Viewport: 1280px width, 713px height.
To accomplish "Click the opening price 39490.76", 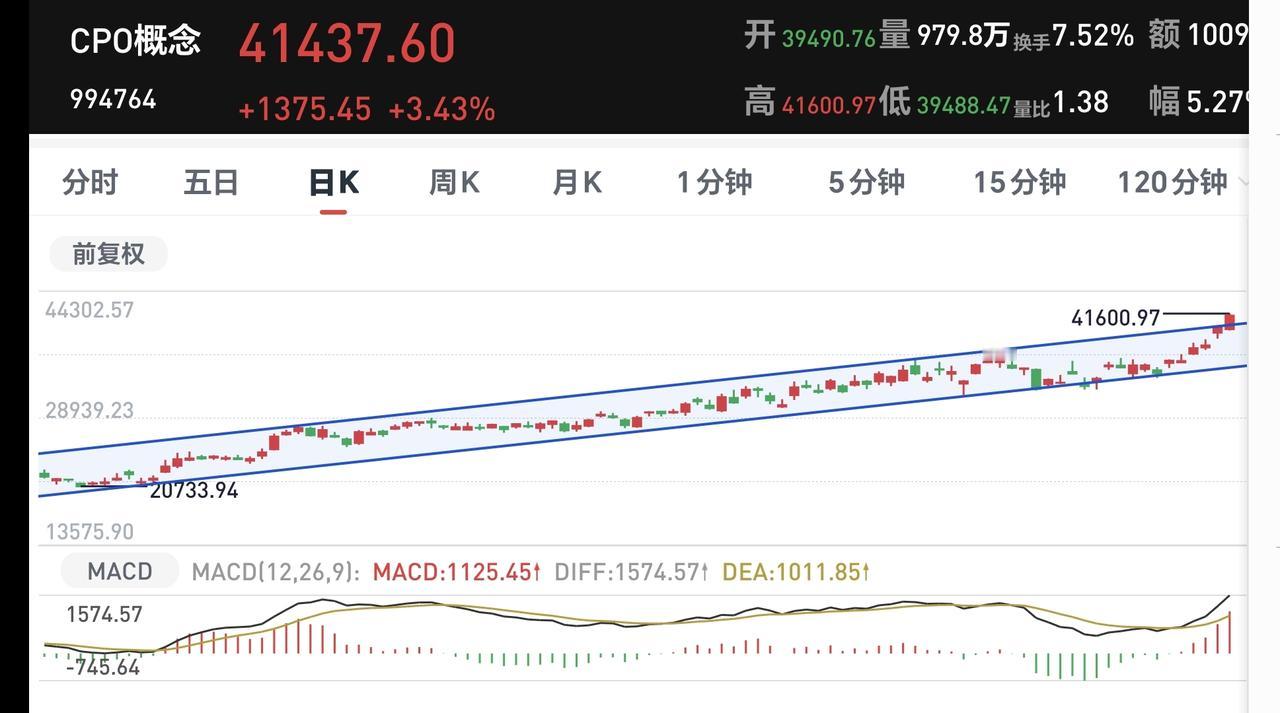I will click(x=828, y=39).
